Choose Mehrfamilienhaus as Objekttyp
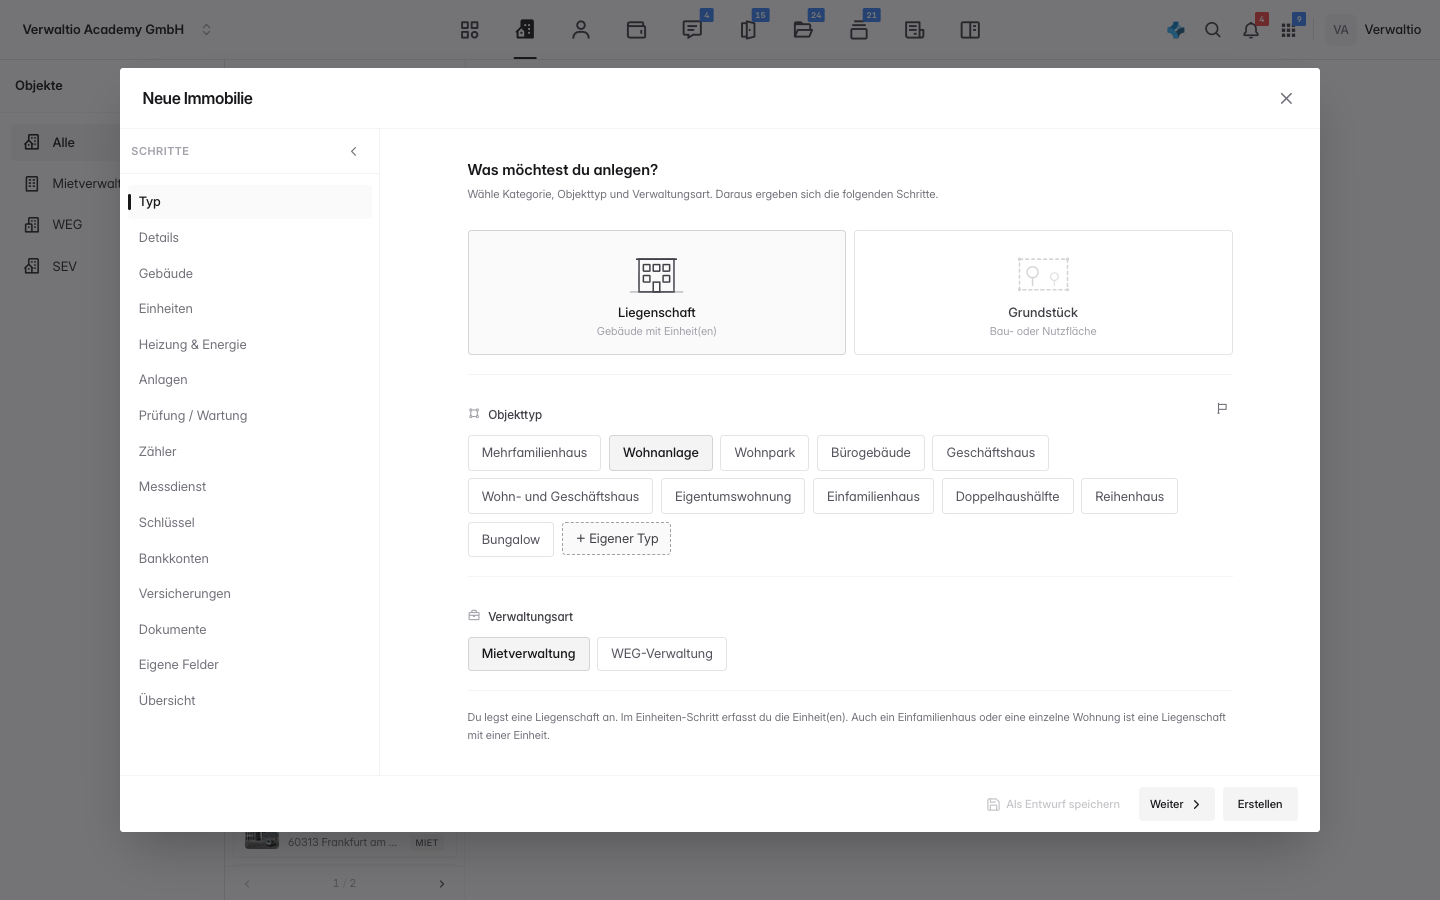 click(534, 453)
